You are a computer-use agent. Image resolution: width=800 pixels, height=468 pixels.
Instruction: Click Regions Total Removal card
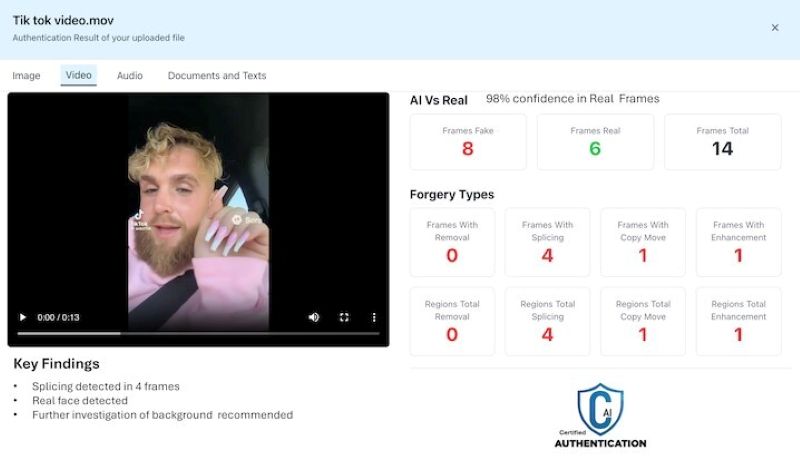pos(452,322)
